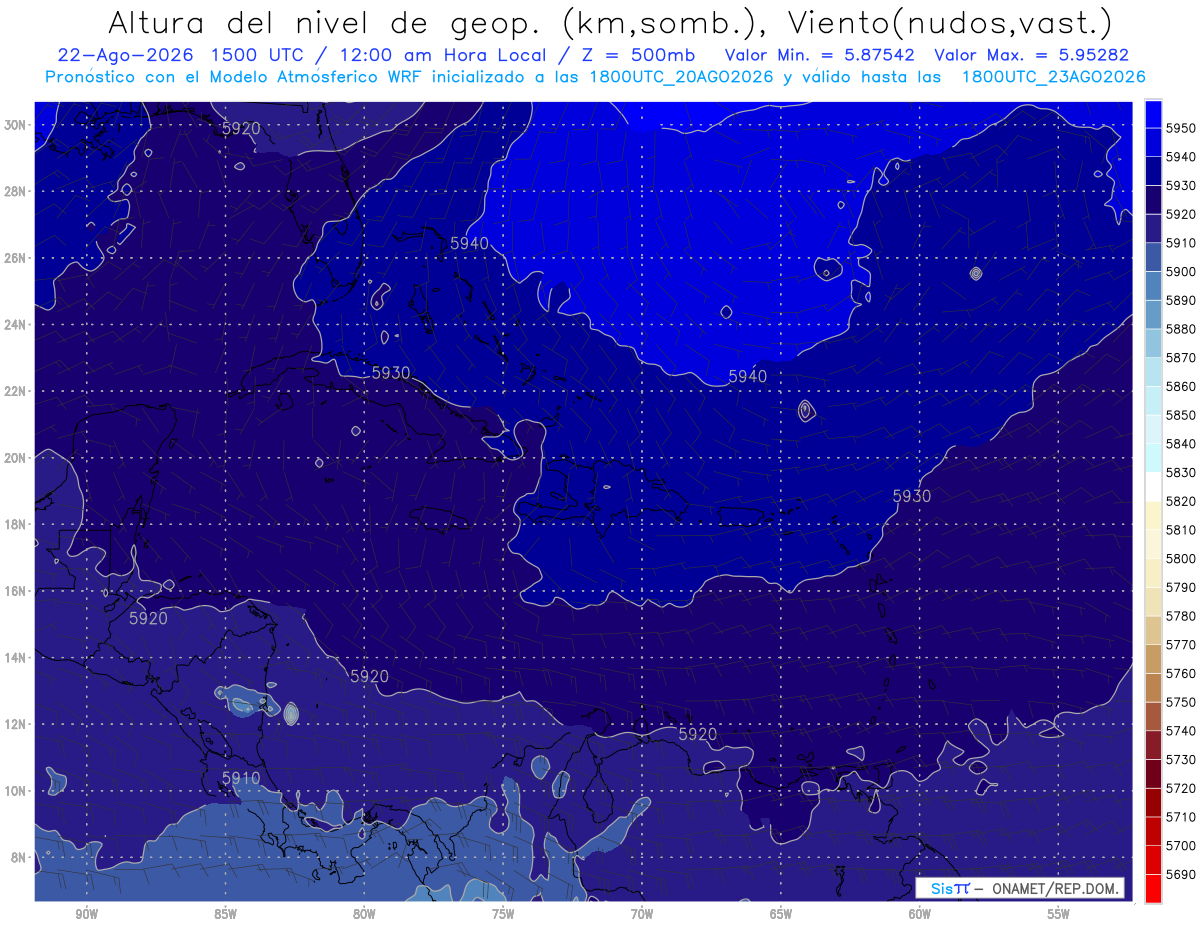Click the 5920 contour label near 30N

pyautogui.click(x=240, y=128)
